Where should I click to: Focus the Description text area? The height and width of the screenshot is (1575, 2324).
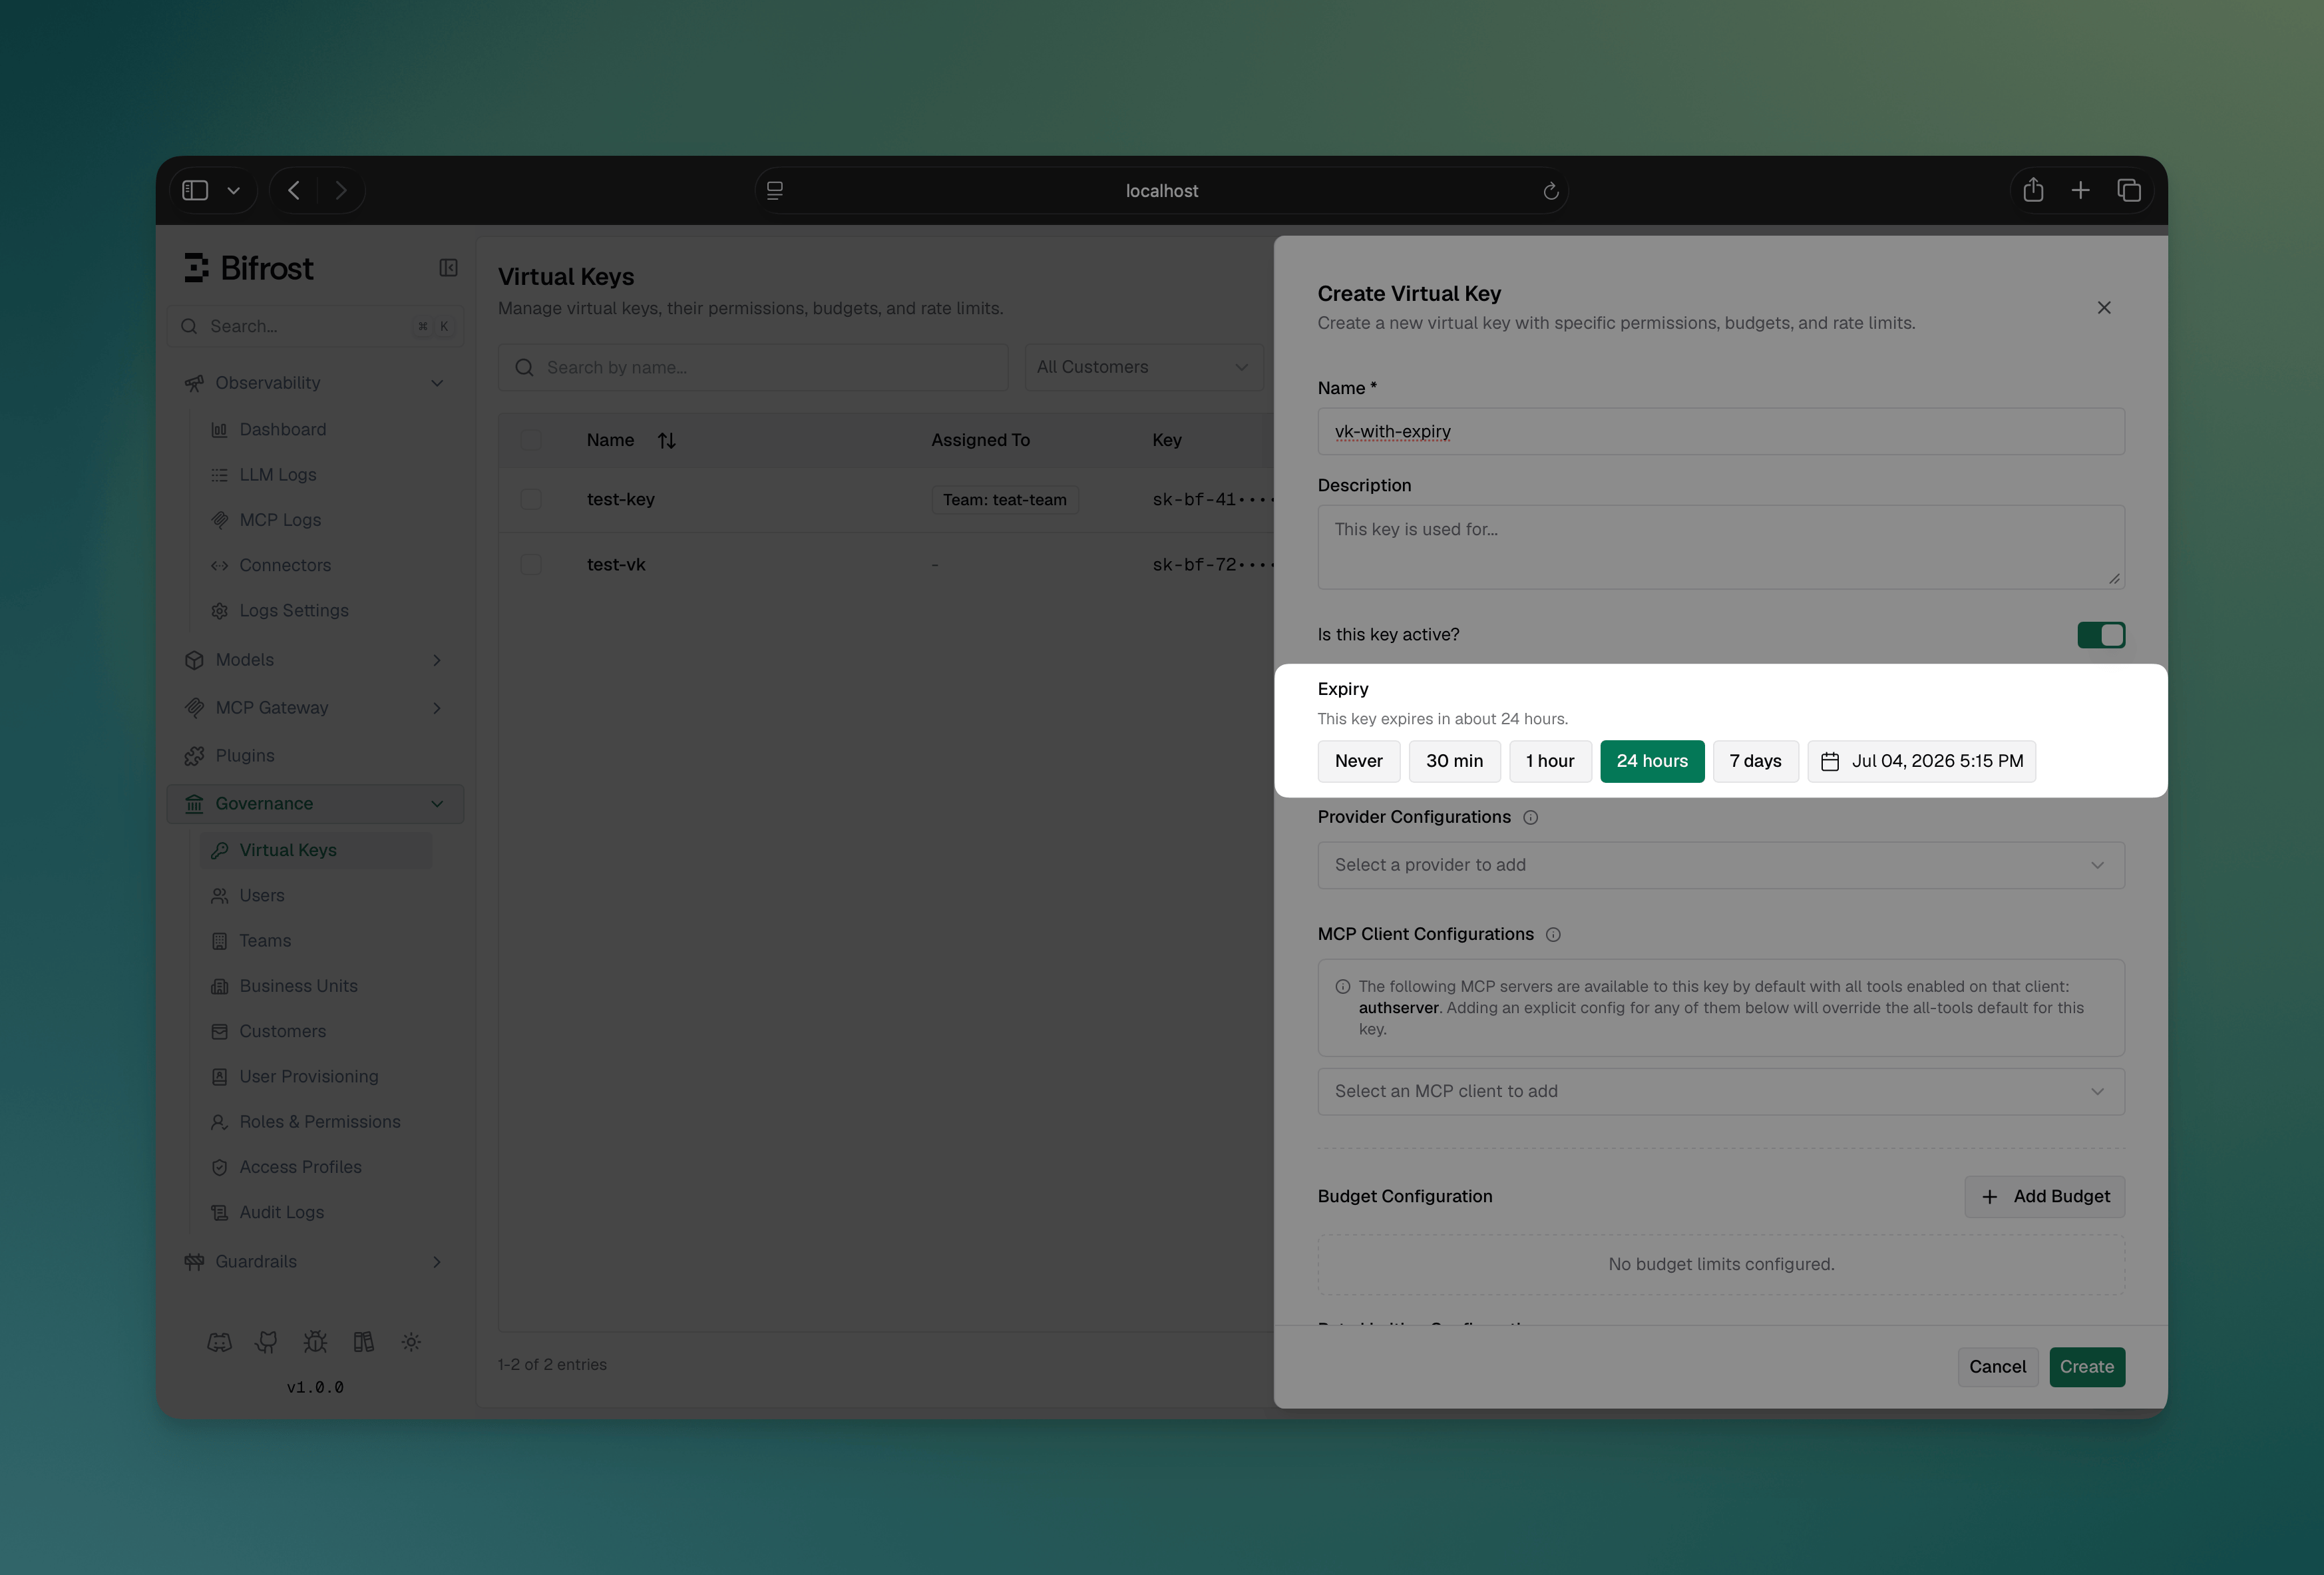point(1721,547)
